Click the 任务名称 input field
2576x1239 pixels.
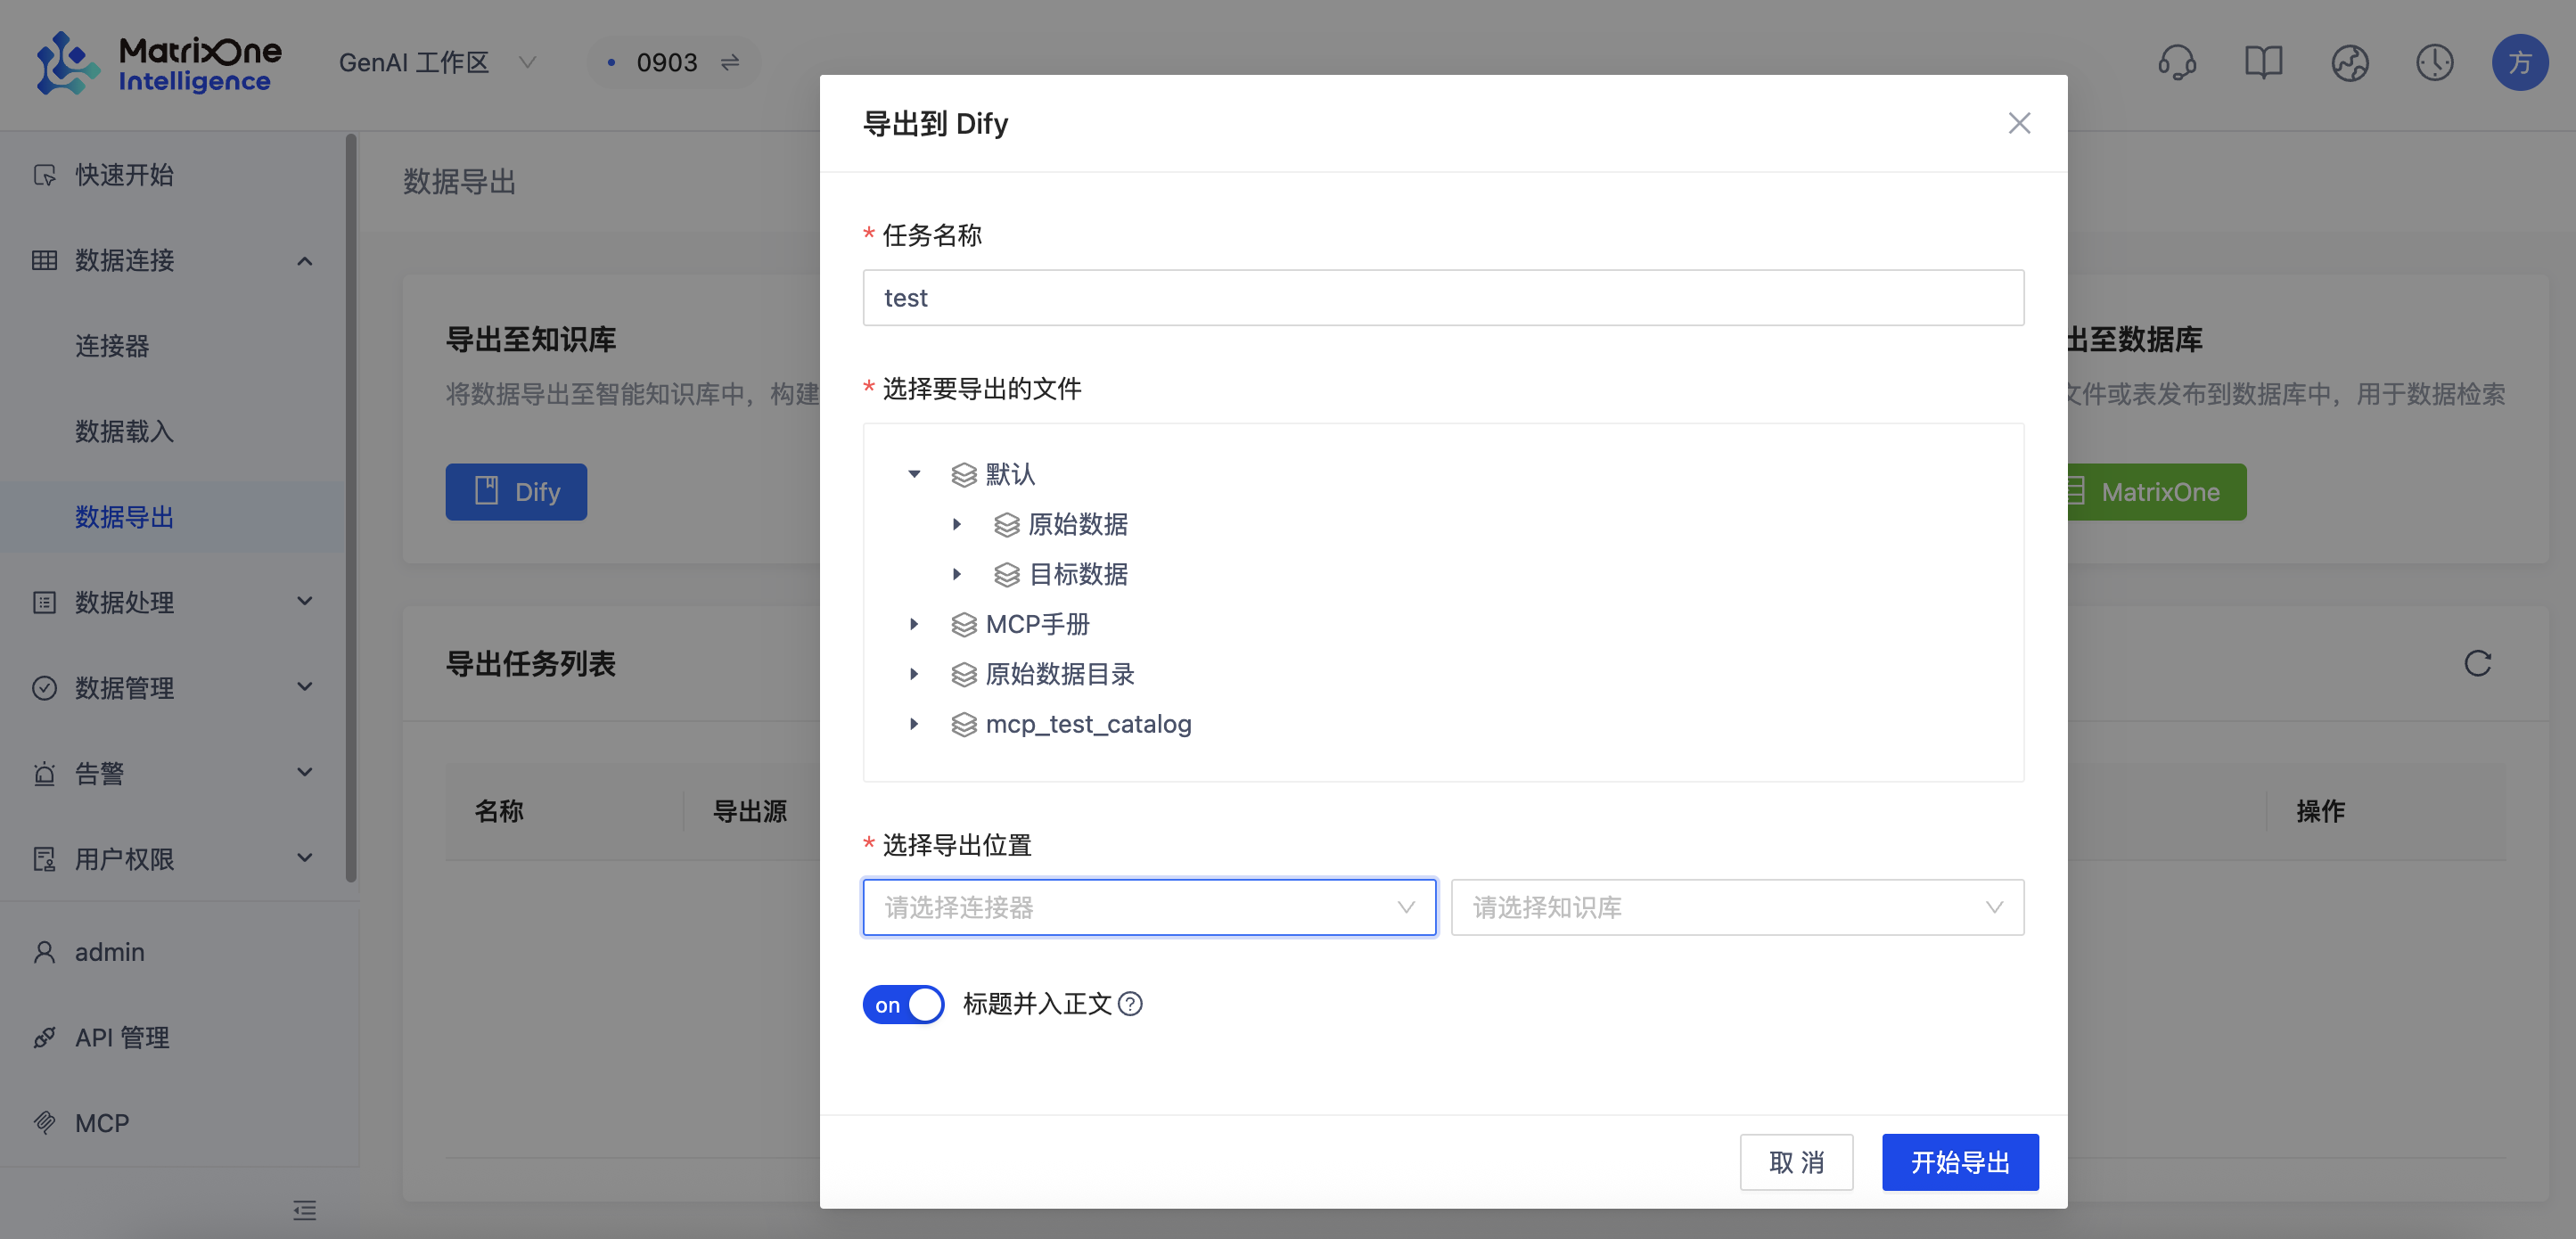point(1443,297)
